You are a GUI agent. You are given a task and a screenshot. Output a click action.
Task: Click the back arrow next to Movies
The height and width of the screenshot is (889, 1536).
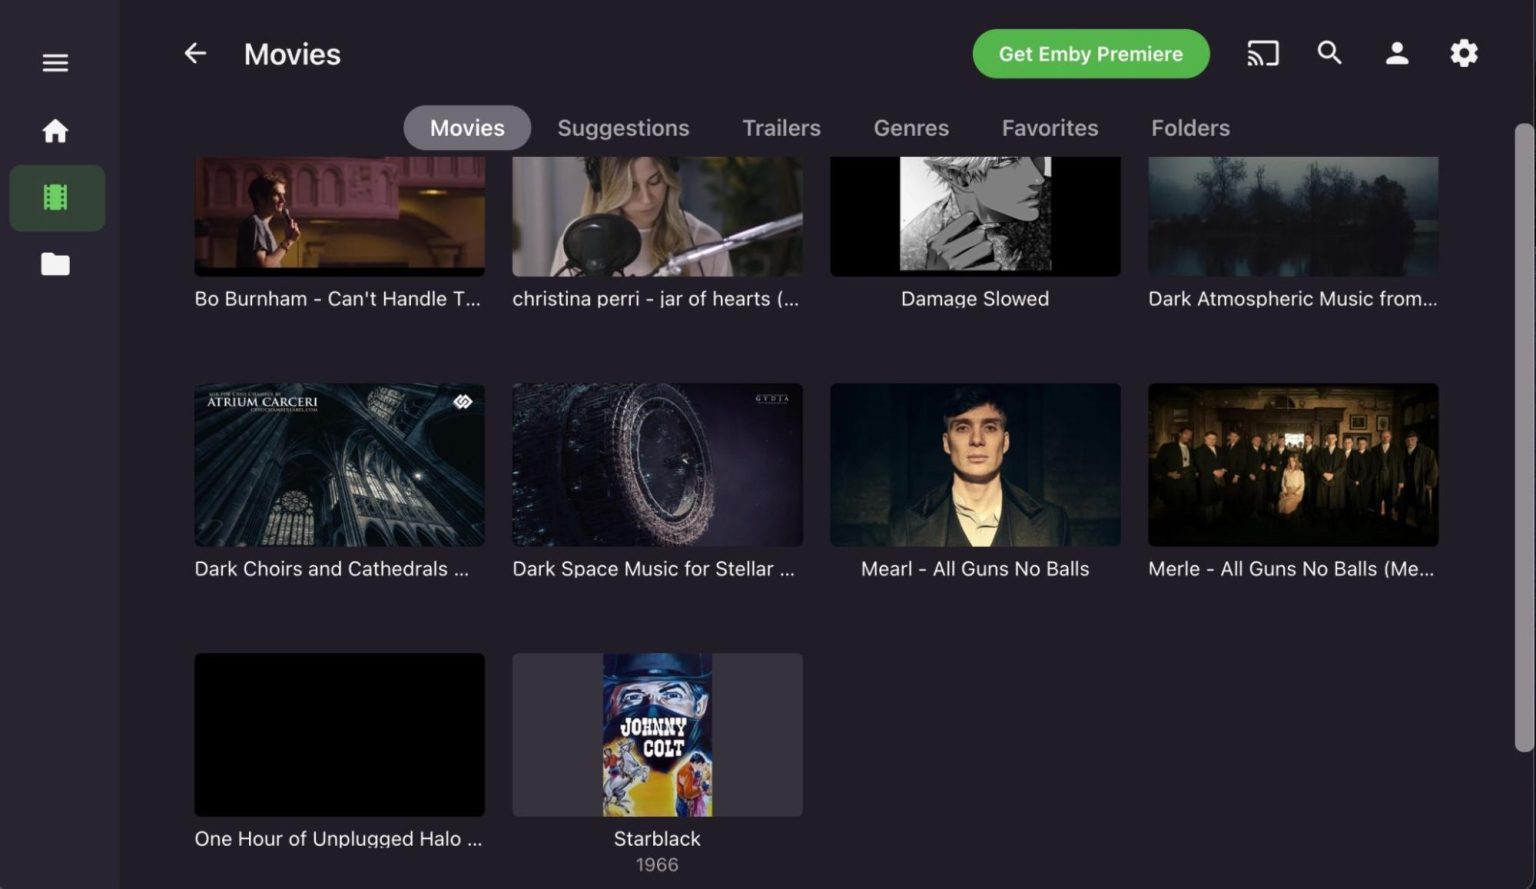pyautogui.click(x=194, y=53)
